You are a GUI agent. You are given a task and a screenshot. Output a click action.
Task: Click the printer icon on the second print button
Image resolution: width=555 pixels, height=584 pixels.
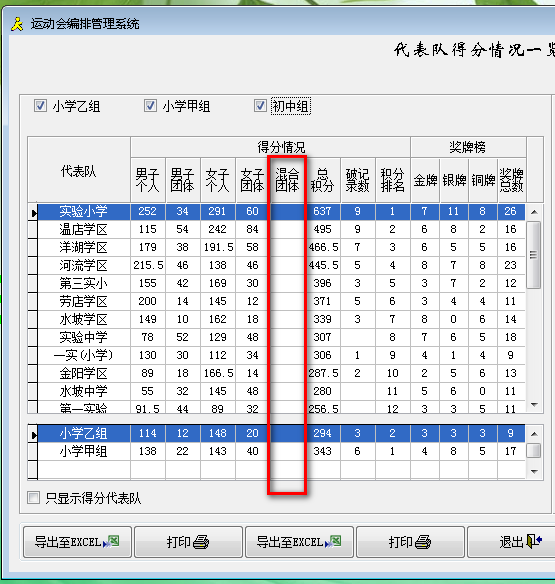point(424,542)
